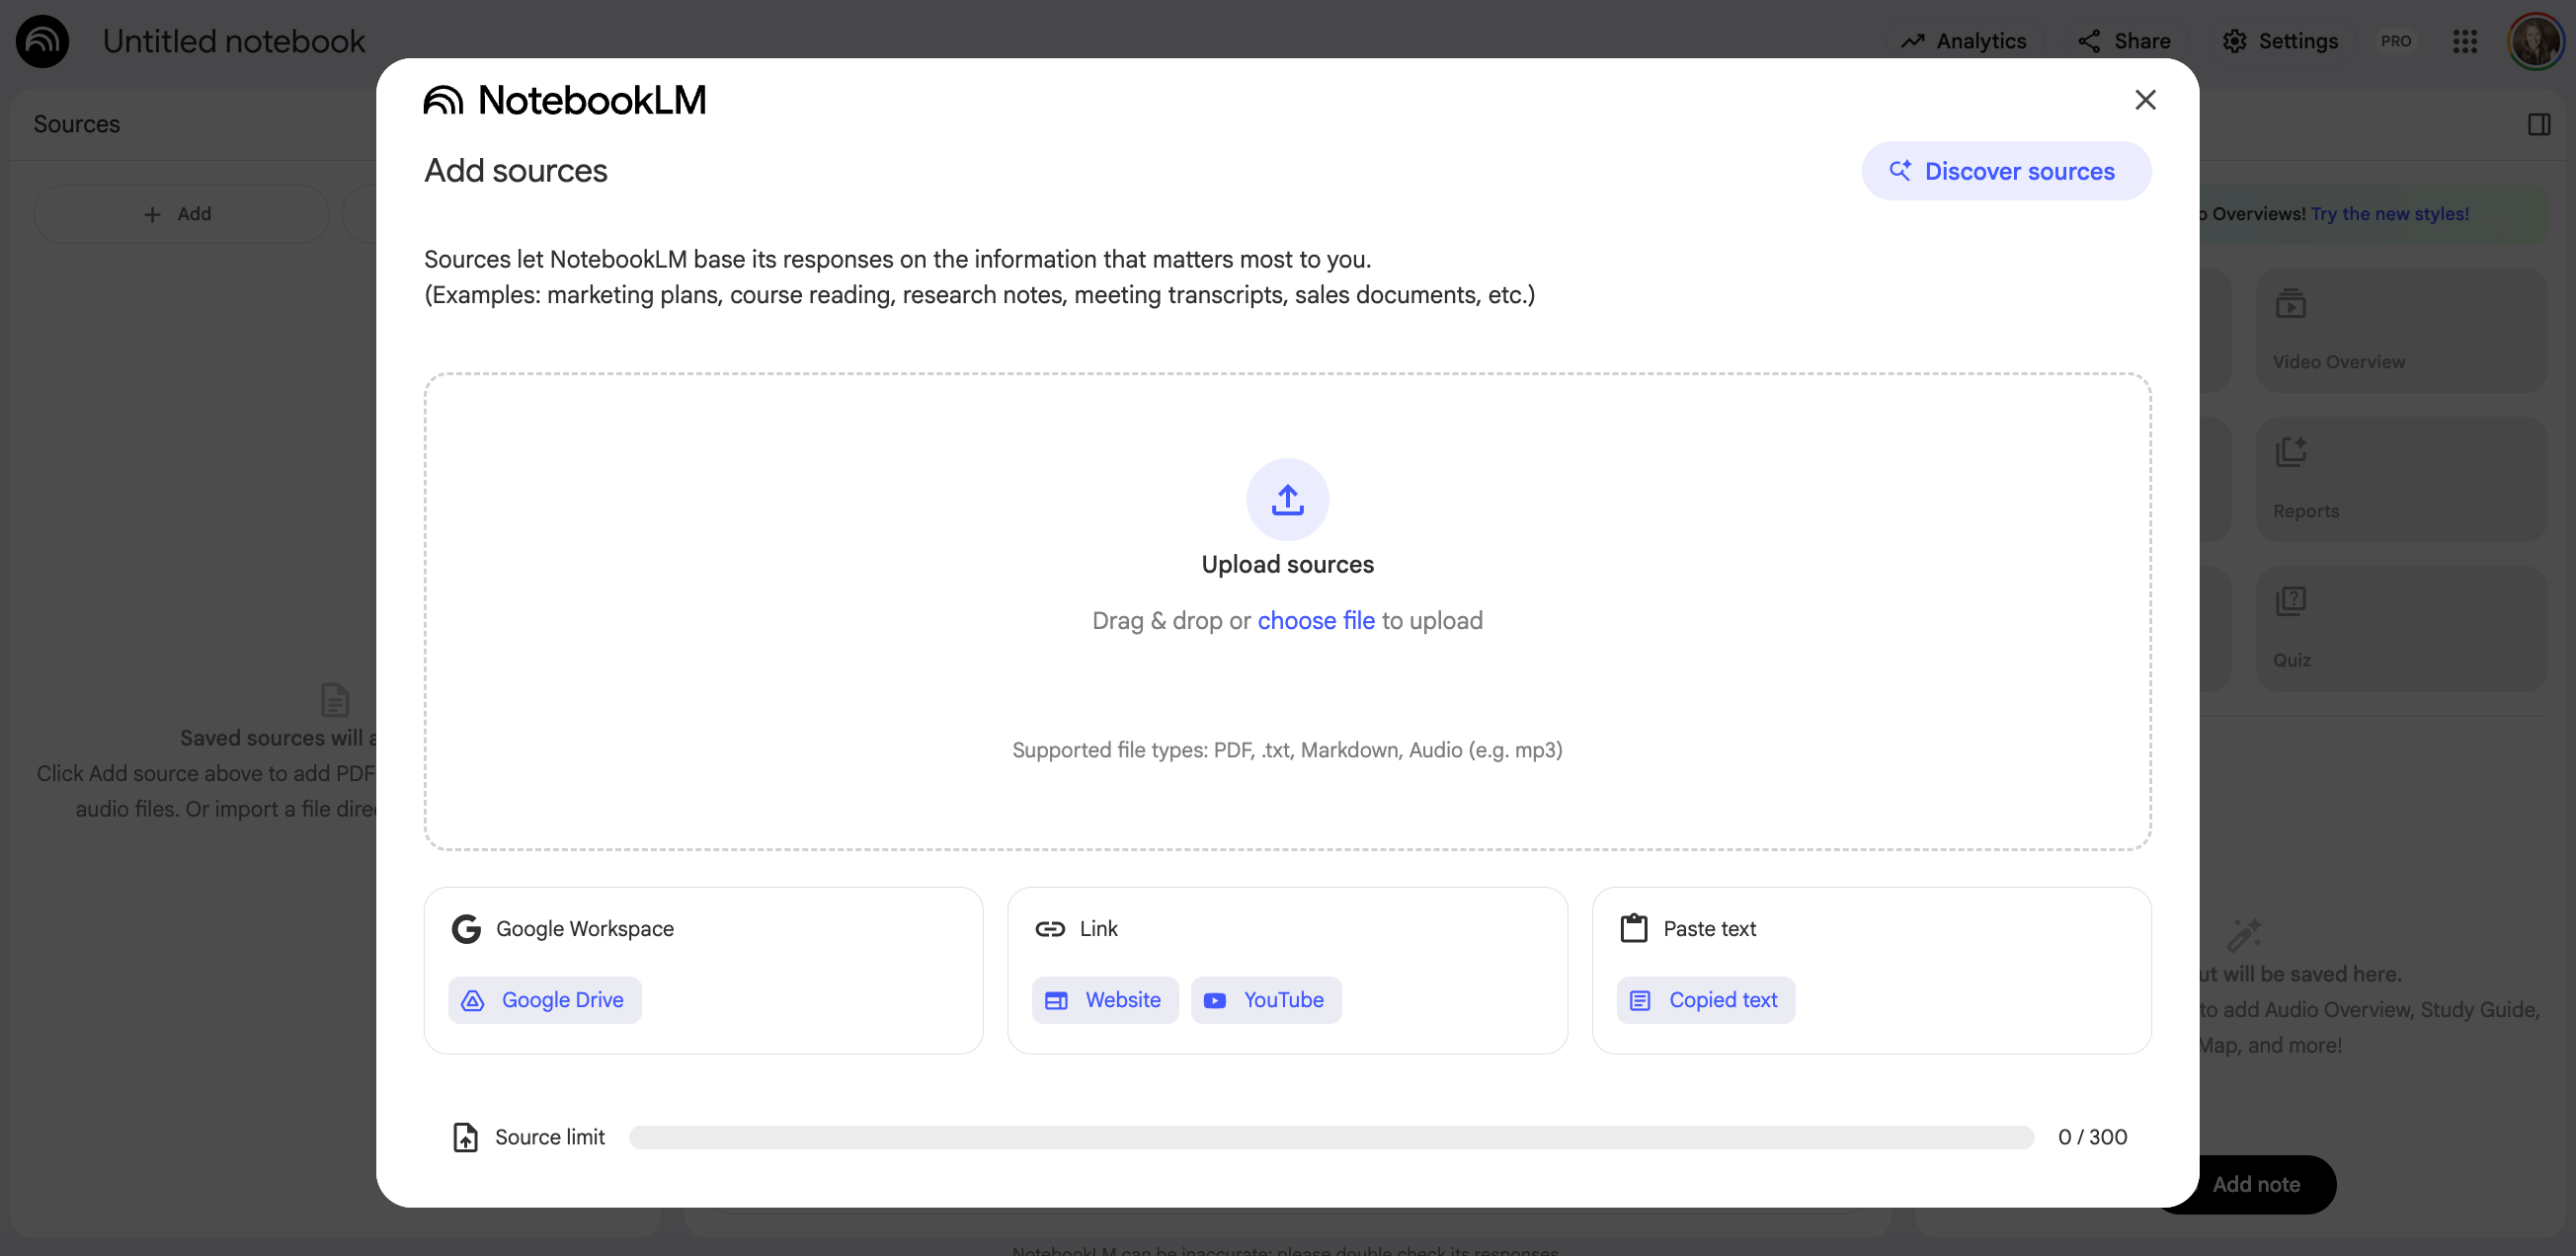Open the Google apps grid

pos(2464,41)
